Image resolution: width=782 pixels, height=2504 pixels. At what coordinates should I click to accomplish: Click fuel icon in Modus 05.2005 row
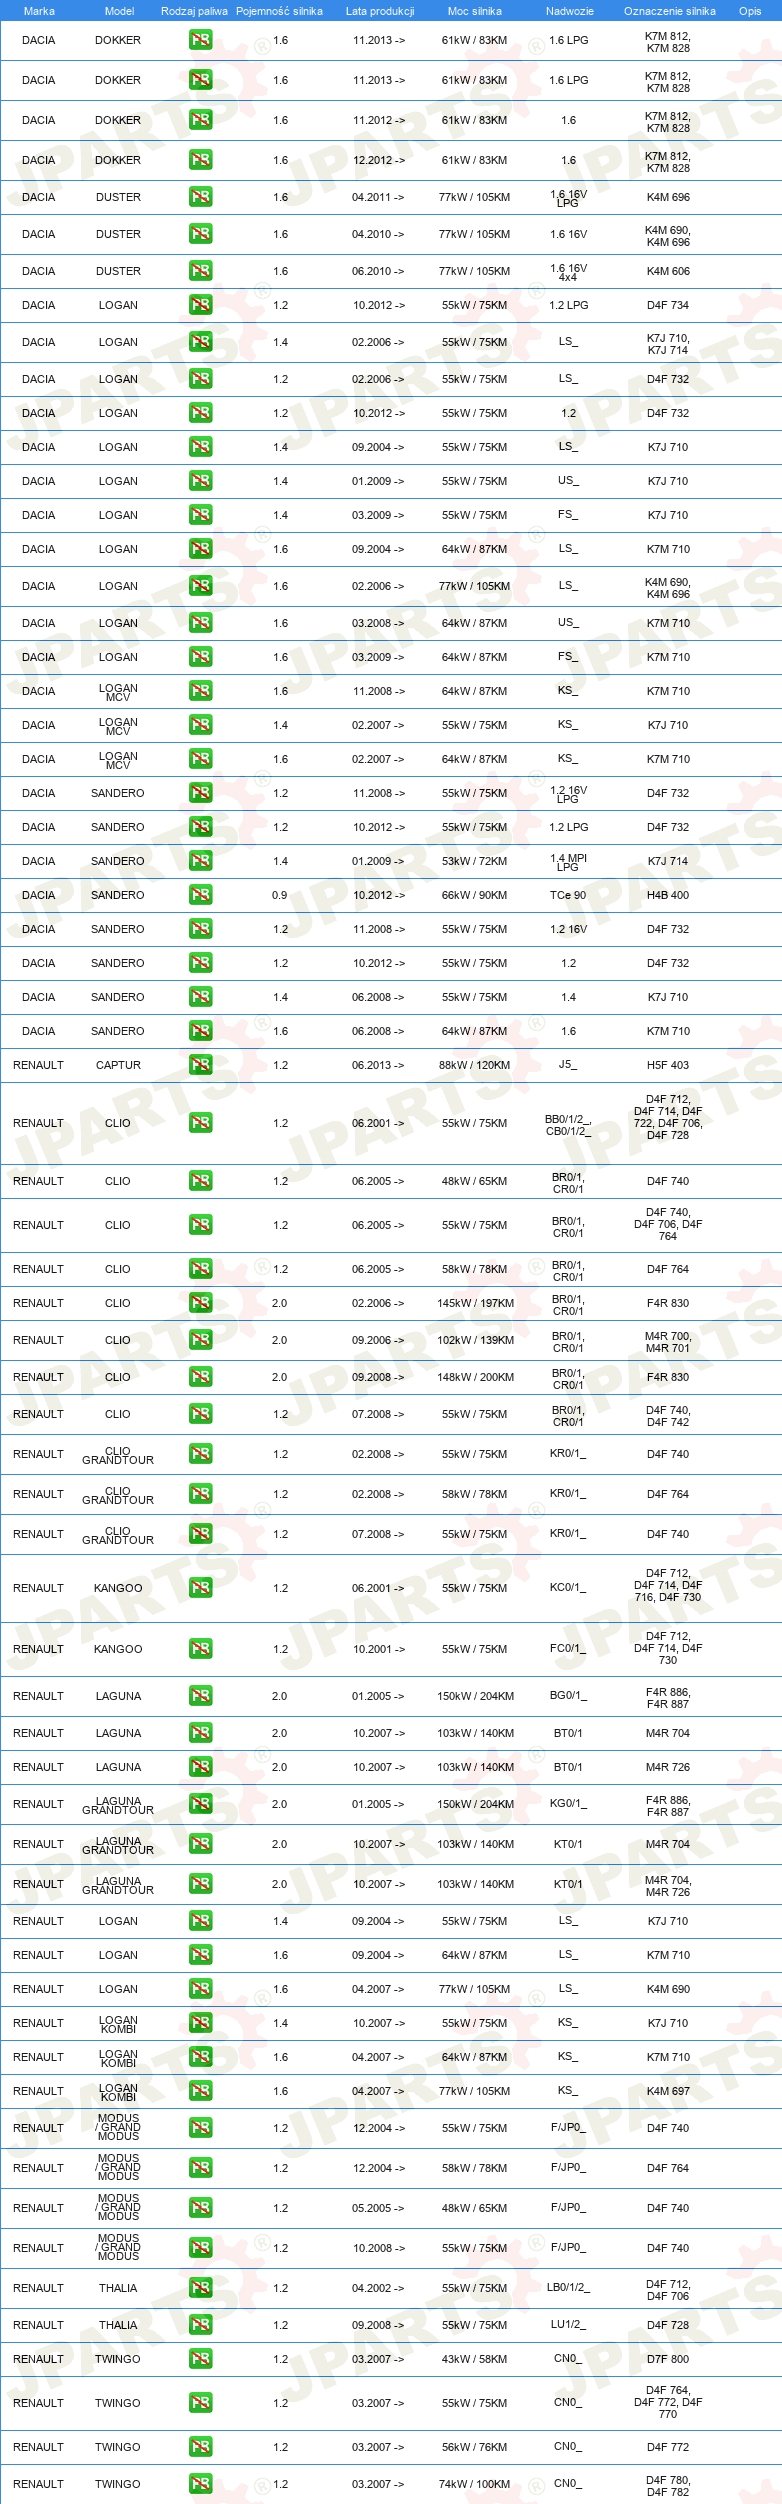(200, 2208)
